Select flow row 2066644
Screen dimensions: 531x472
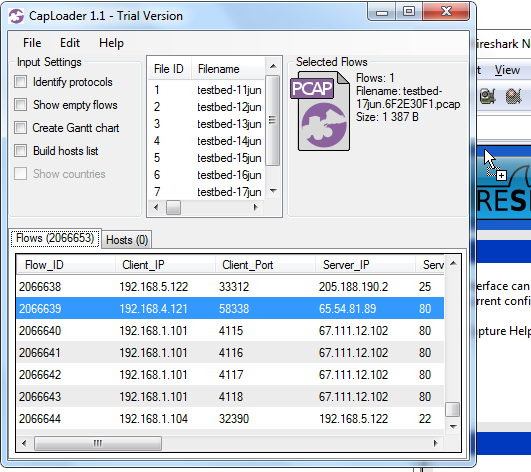pyautogui.click(x=230, y=419)
